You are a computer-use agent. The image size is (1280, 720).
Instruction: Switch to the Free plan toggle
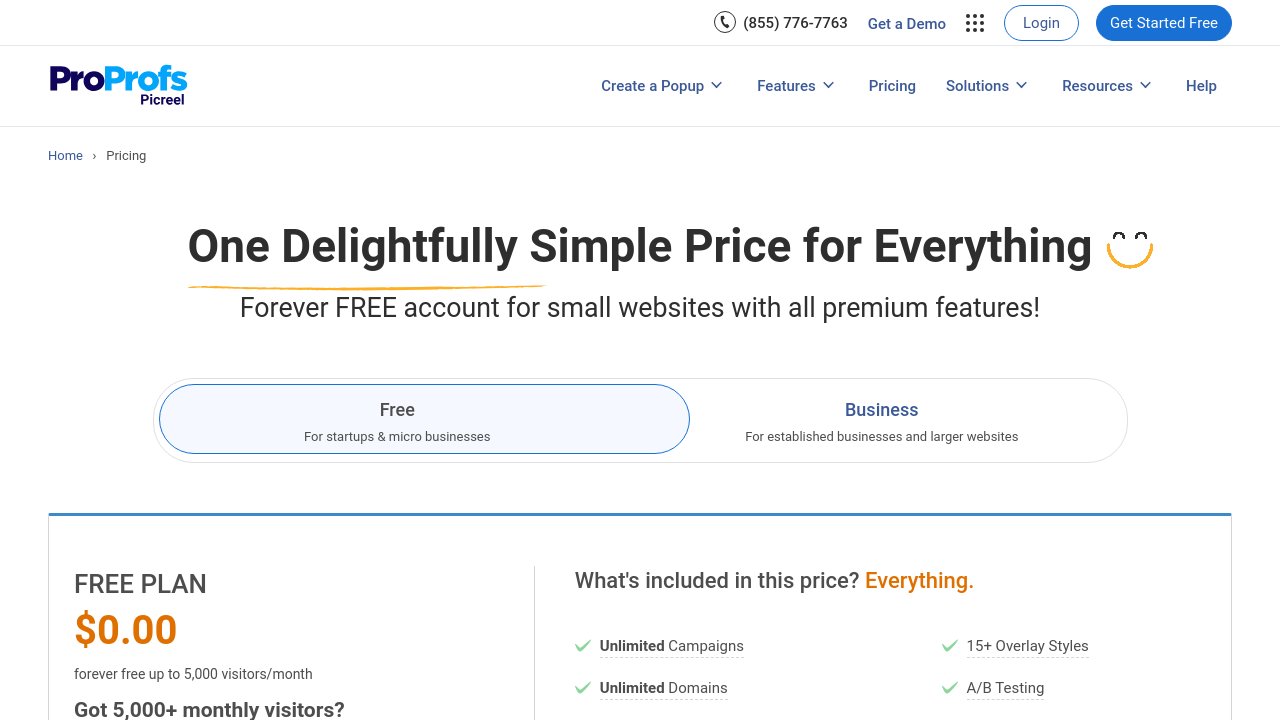(x=424, y=419)
